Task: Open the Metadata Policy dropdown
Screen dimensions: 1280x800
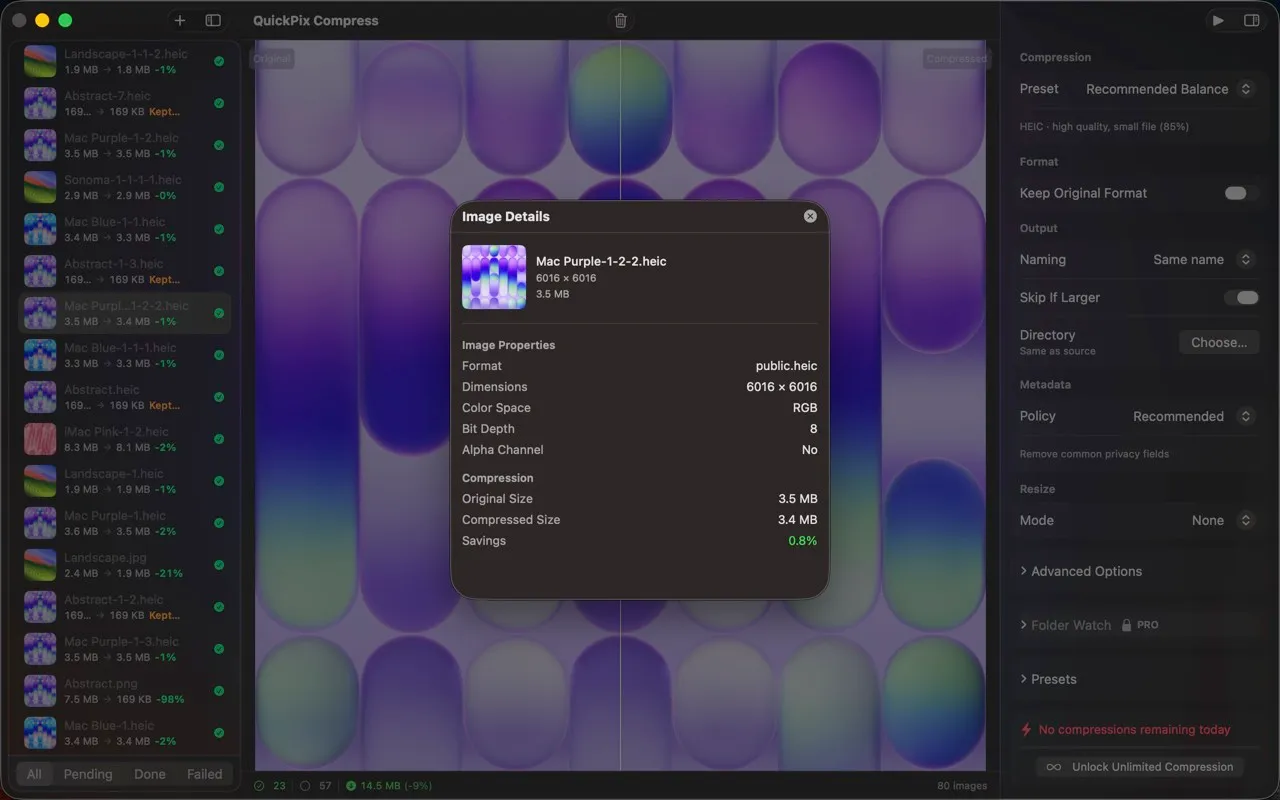Action: (x=1193, y=416)
